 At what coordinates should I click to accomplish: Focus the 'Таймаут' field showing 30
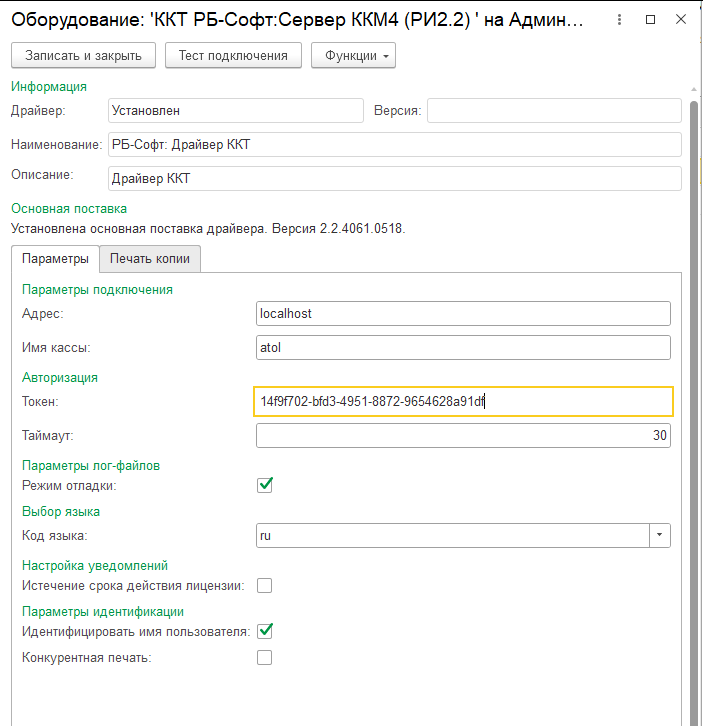463,435
